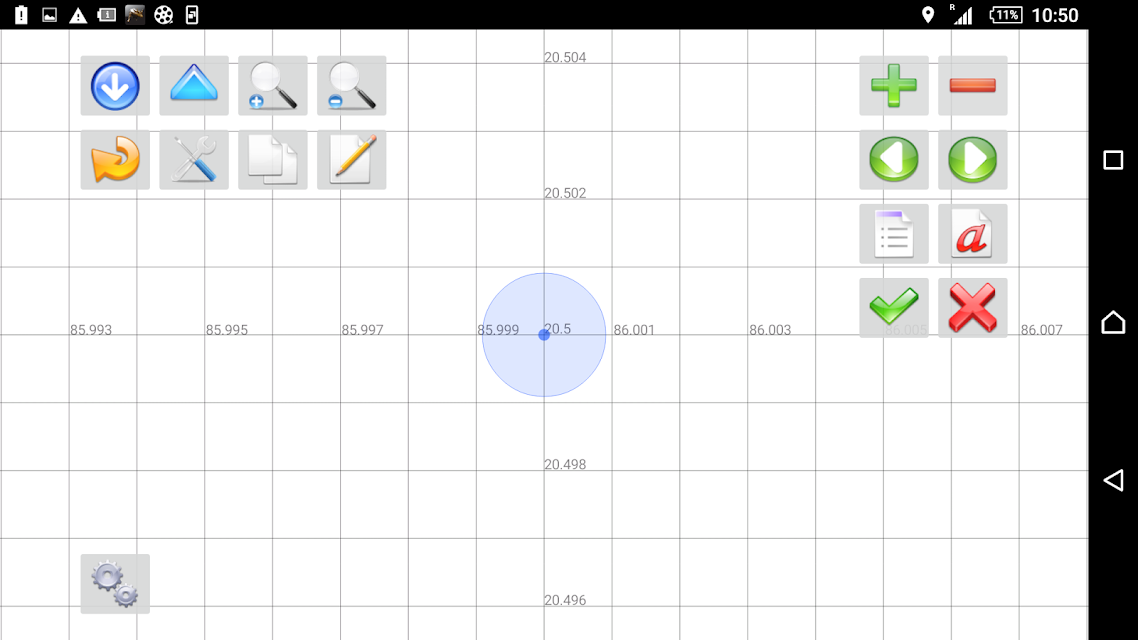Screen dimensions: 1138x640
Task: Tap the orange curved arrow icon
Action: pyautogui.click(x=115, y=160)
